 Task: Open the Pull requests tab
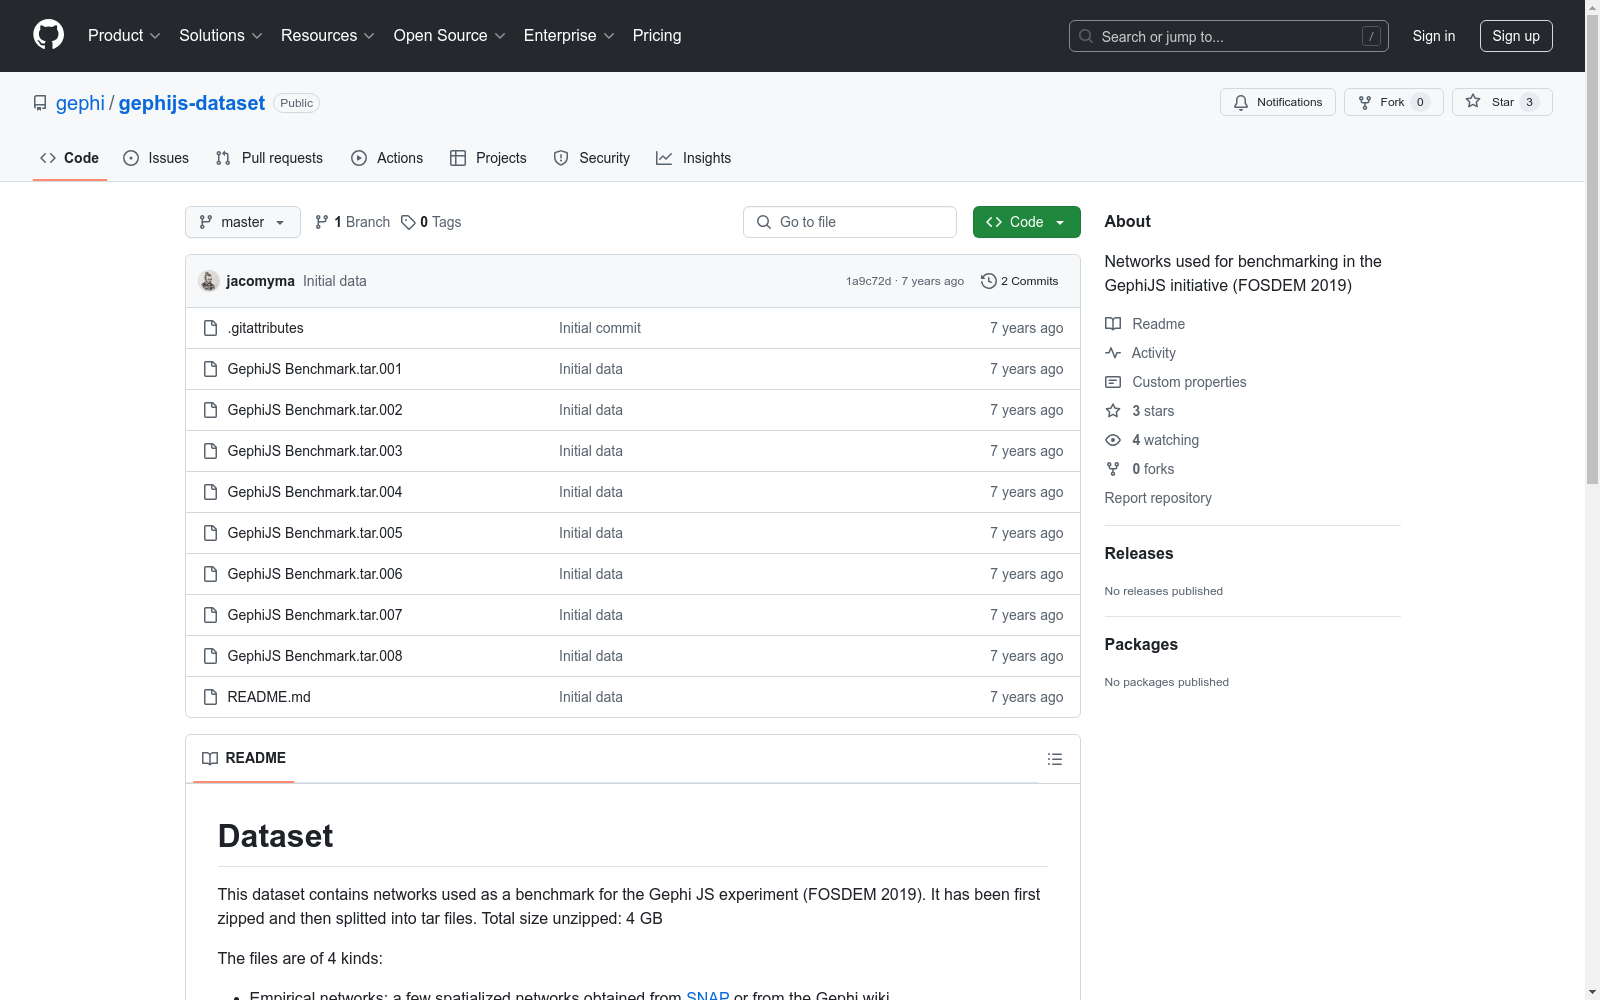coord(269,158)
